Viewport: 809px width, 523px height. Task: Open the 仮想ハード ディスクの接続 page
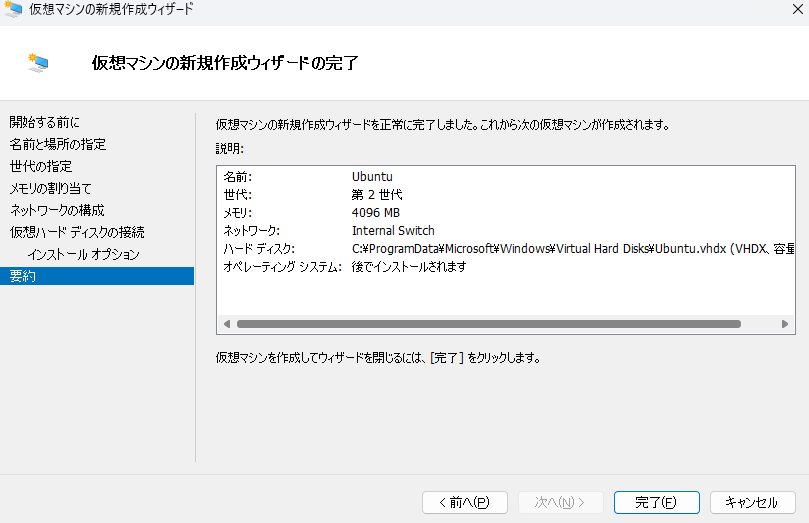tap(77, 232)
